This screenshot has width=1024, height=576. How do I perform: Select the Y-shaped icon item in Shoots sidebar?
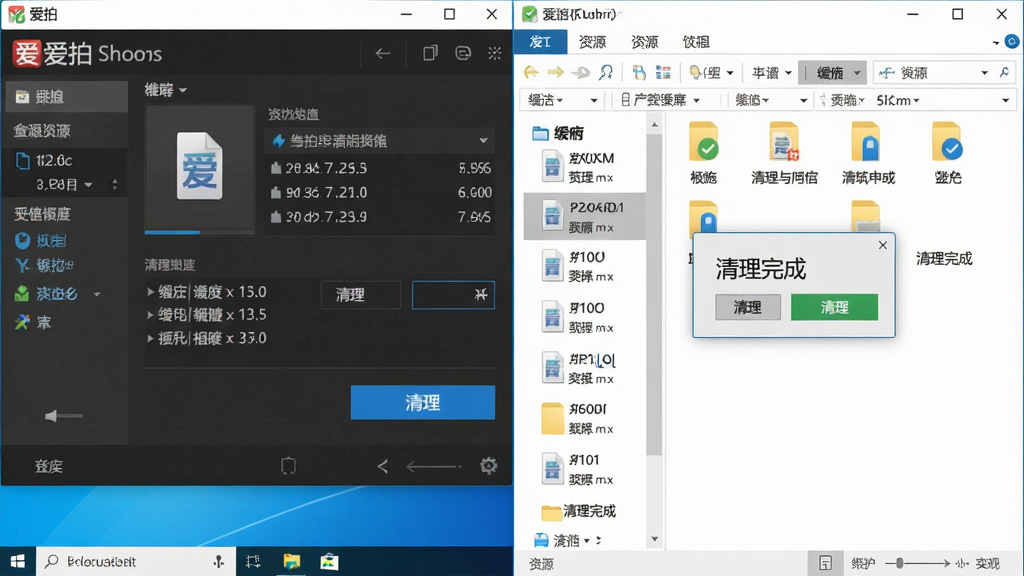43,265
